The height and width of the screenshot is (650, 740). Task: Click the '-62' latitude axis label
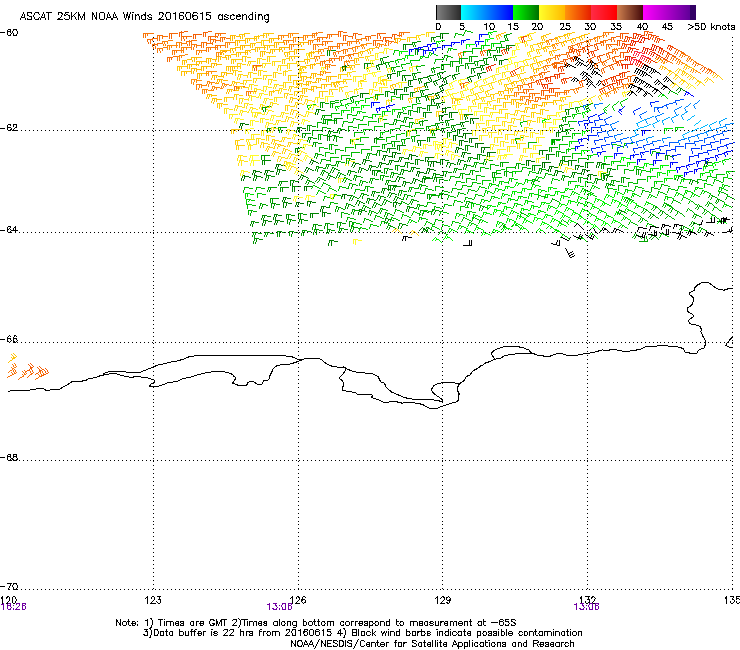click(9, 128)
